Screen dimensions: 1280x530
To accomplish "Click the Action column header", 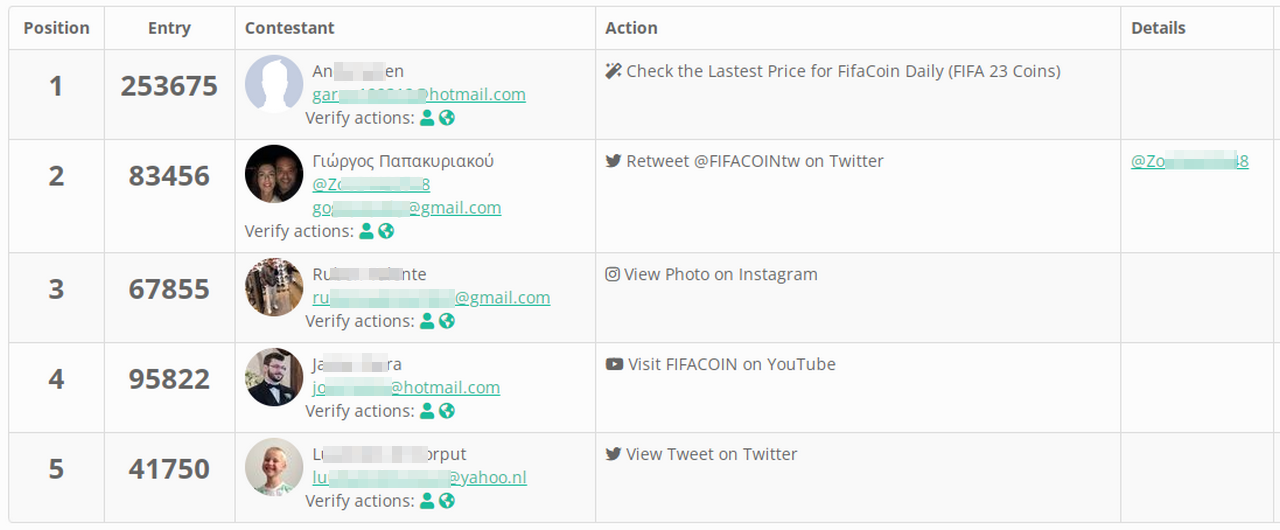I will click(x=631, y=28).
